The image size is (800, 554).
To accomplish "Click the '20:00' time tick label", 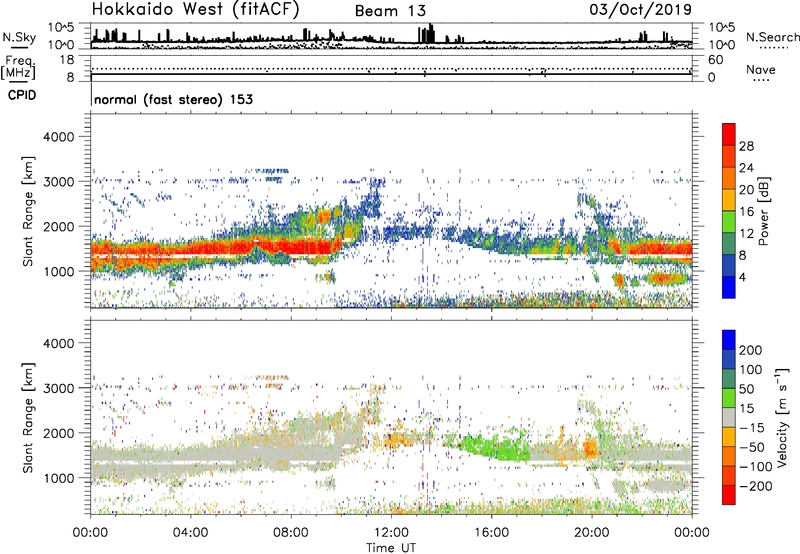I will point(591,533).
